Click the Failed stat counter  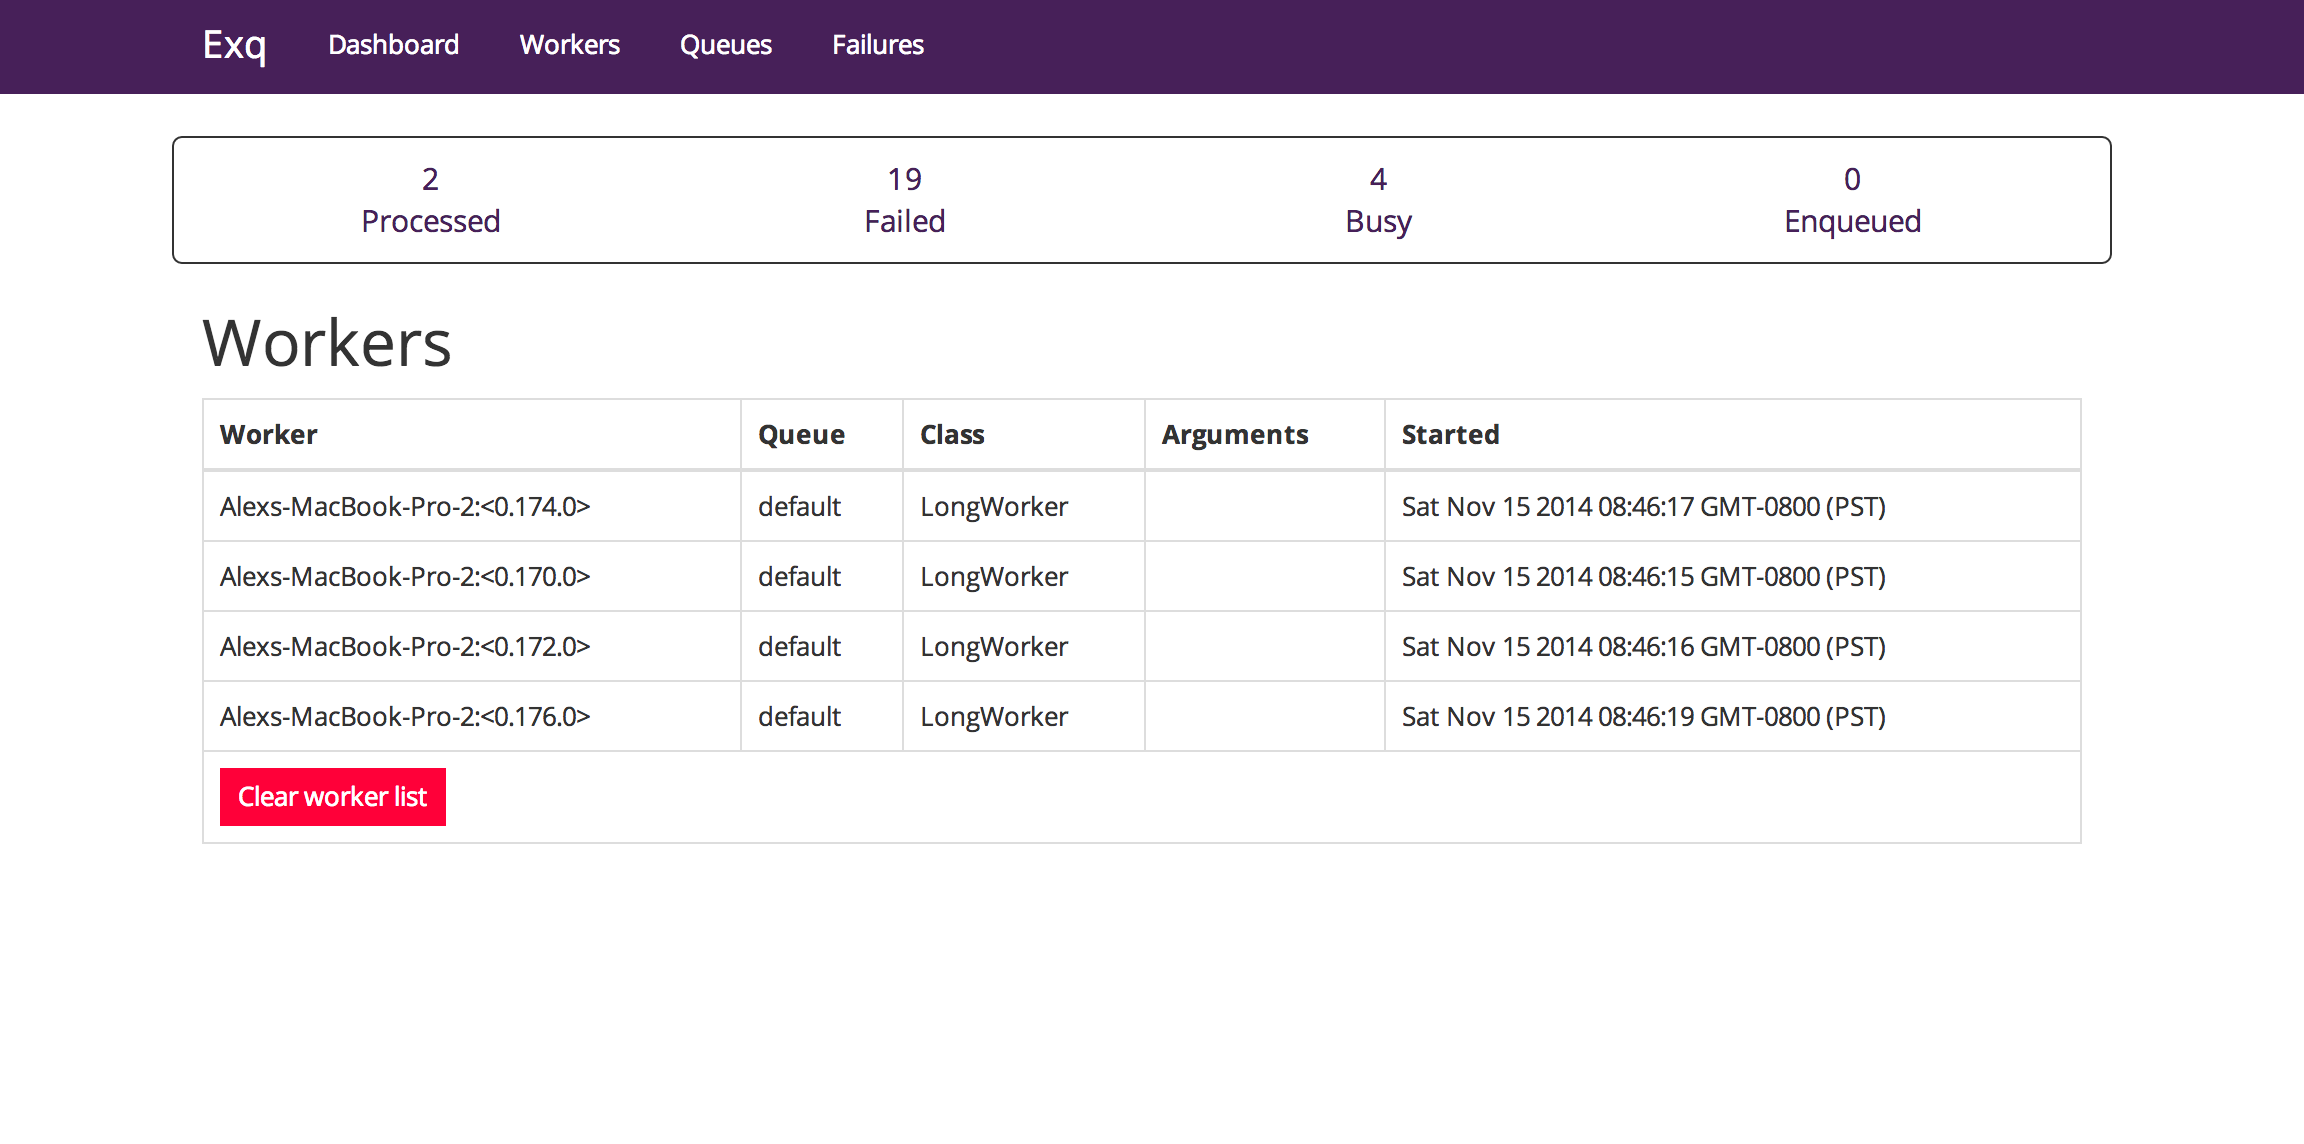[904, 200]
